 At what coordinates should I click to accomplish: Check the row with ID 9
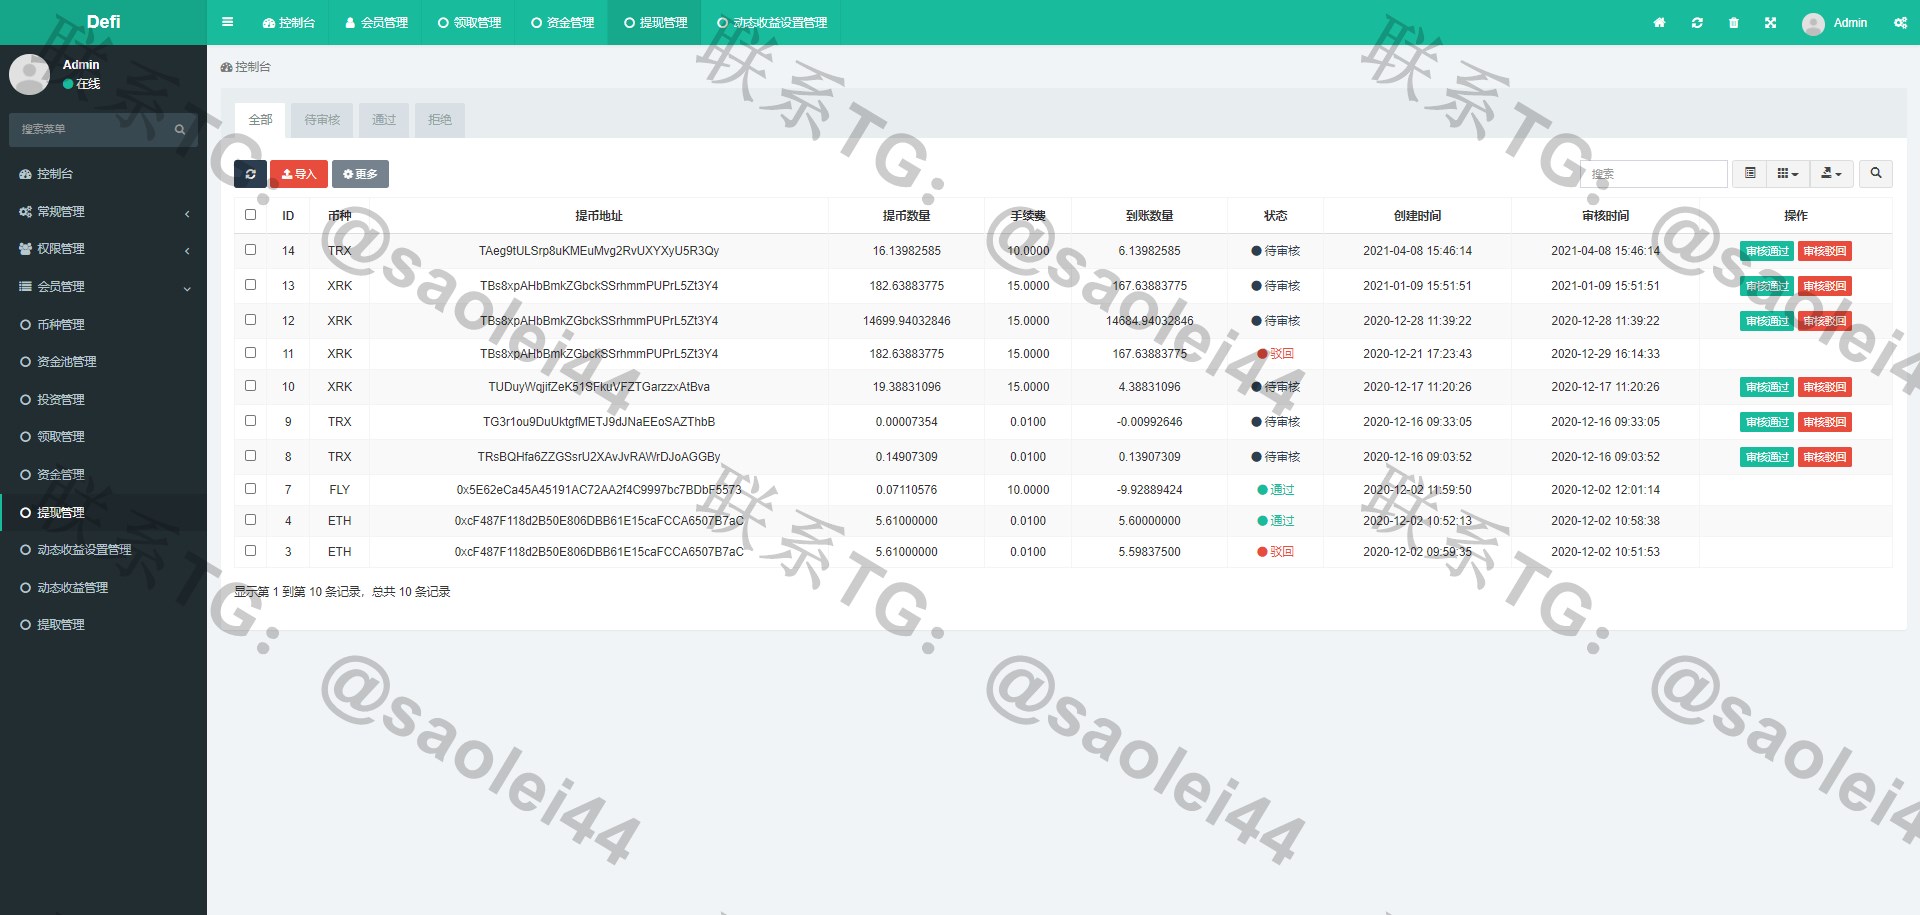point(251,421)
